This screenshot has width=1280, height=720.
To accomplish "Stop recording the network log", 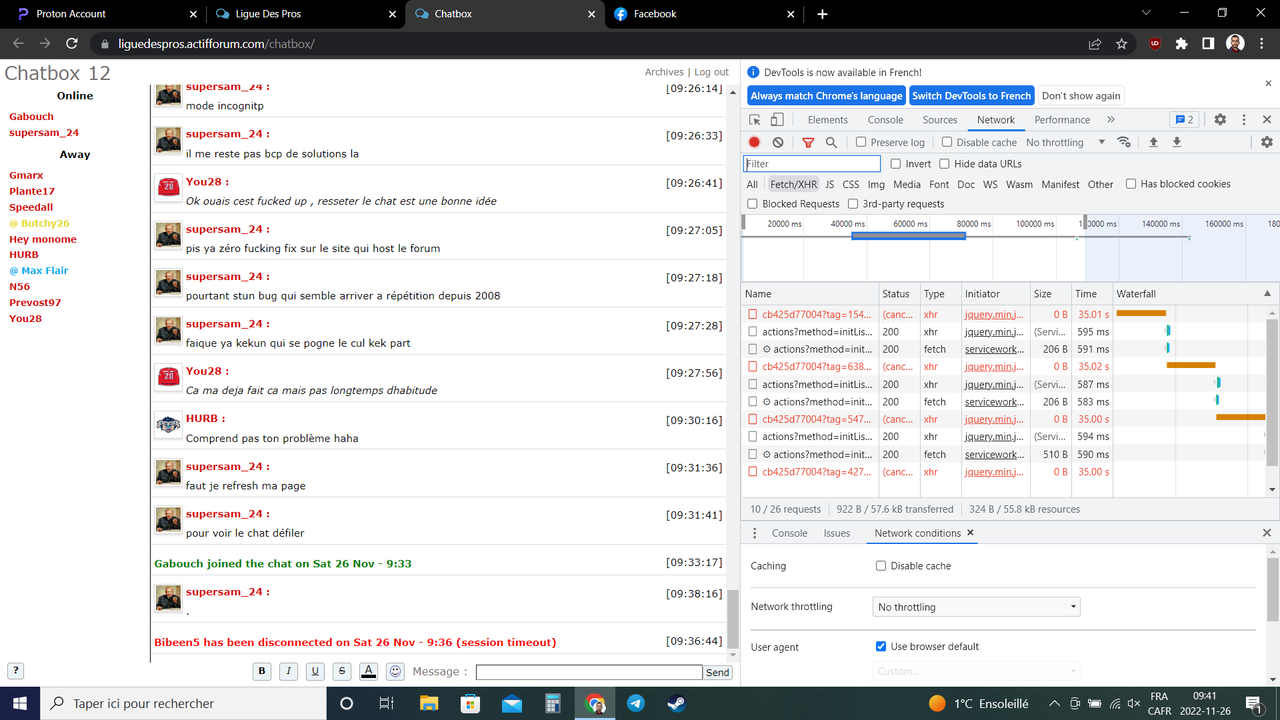I will [x=755, y=142].
